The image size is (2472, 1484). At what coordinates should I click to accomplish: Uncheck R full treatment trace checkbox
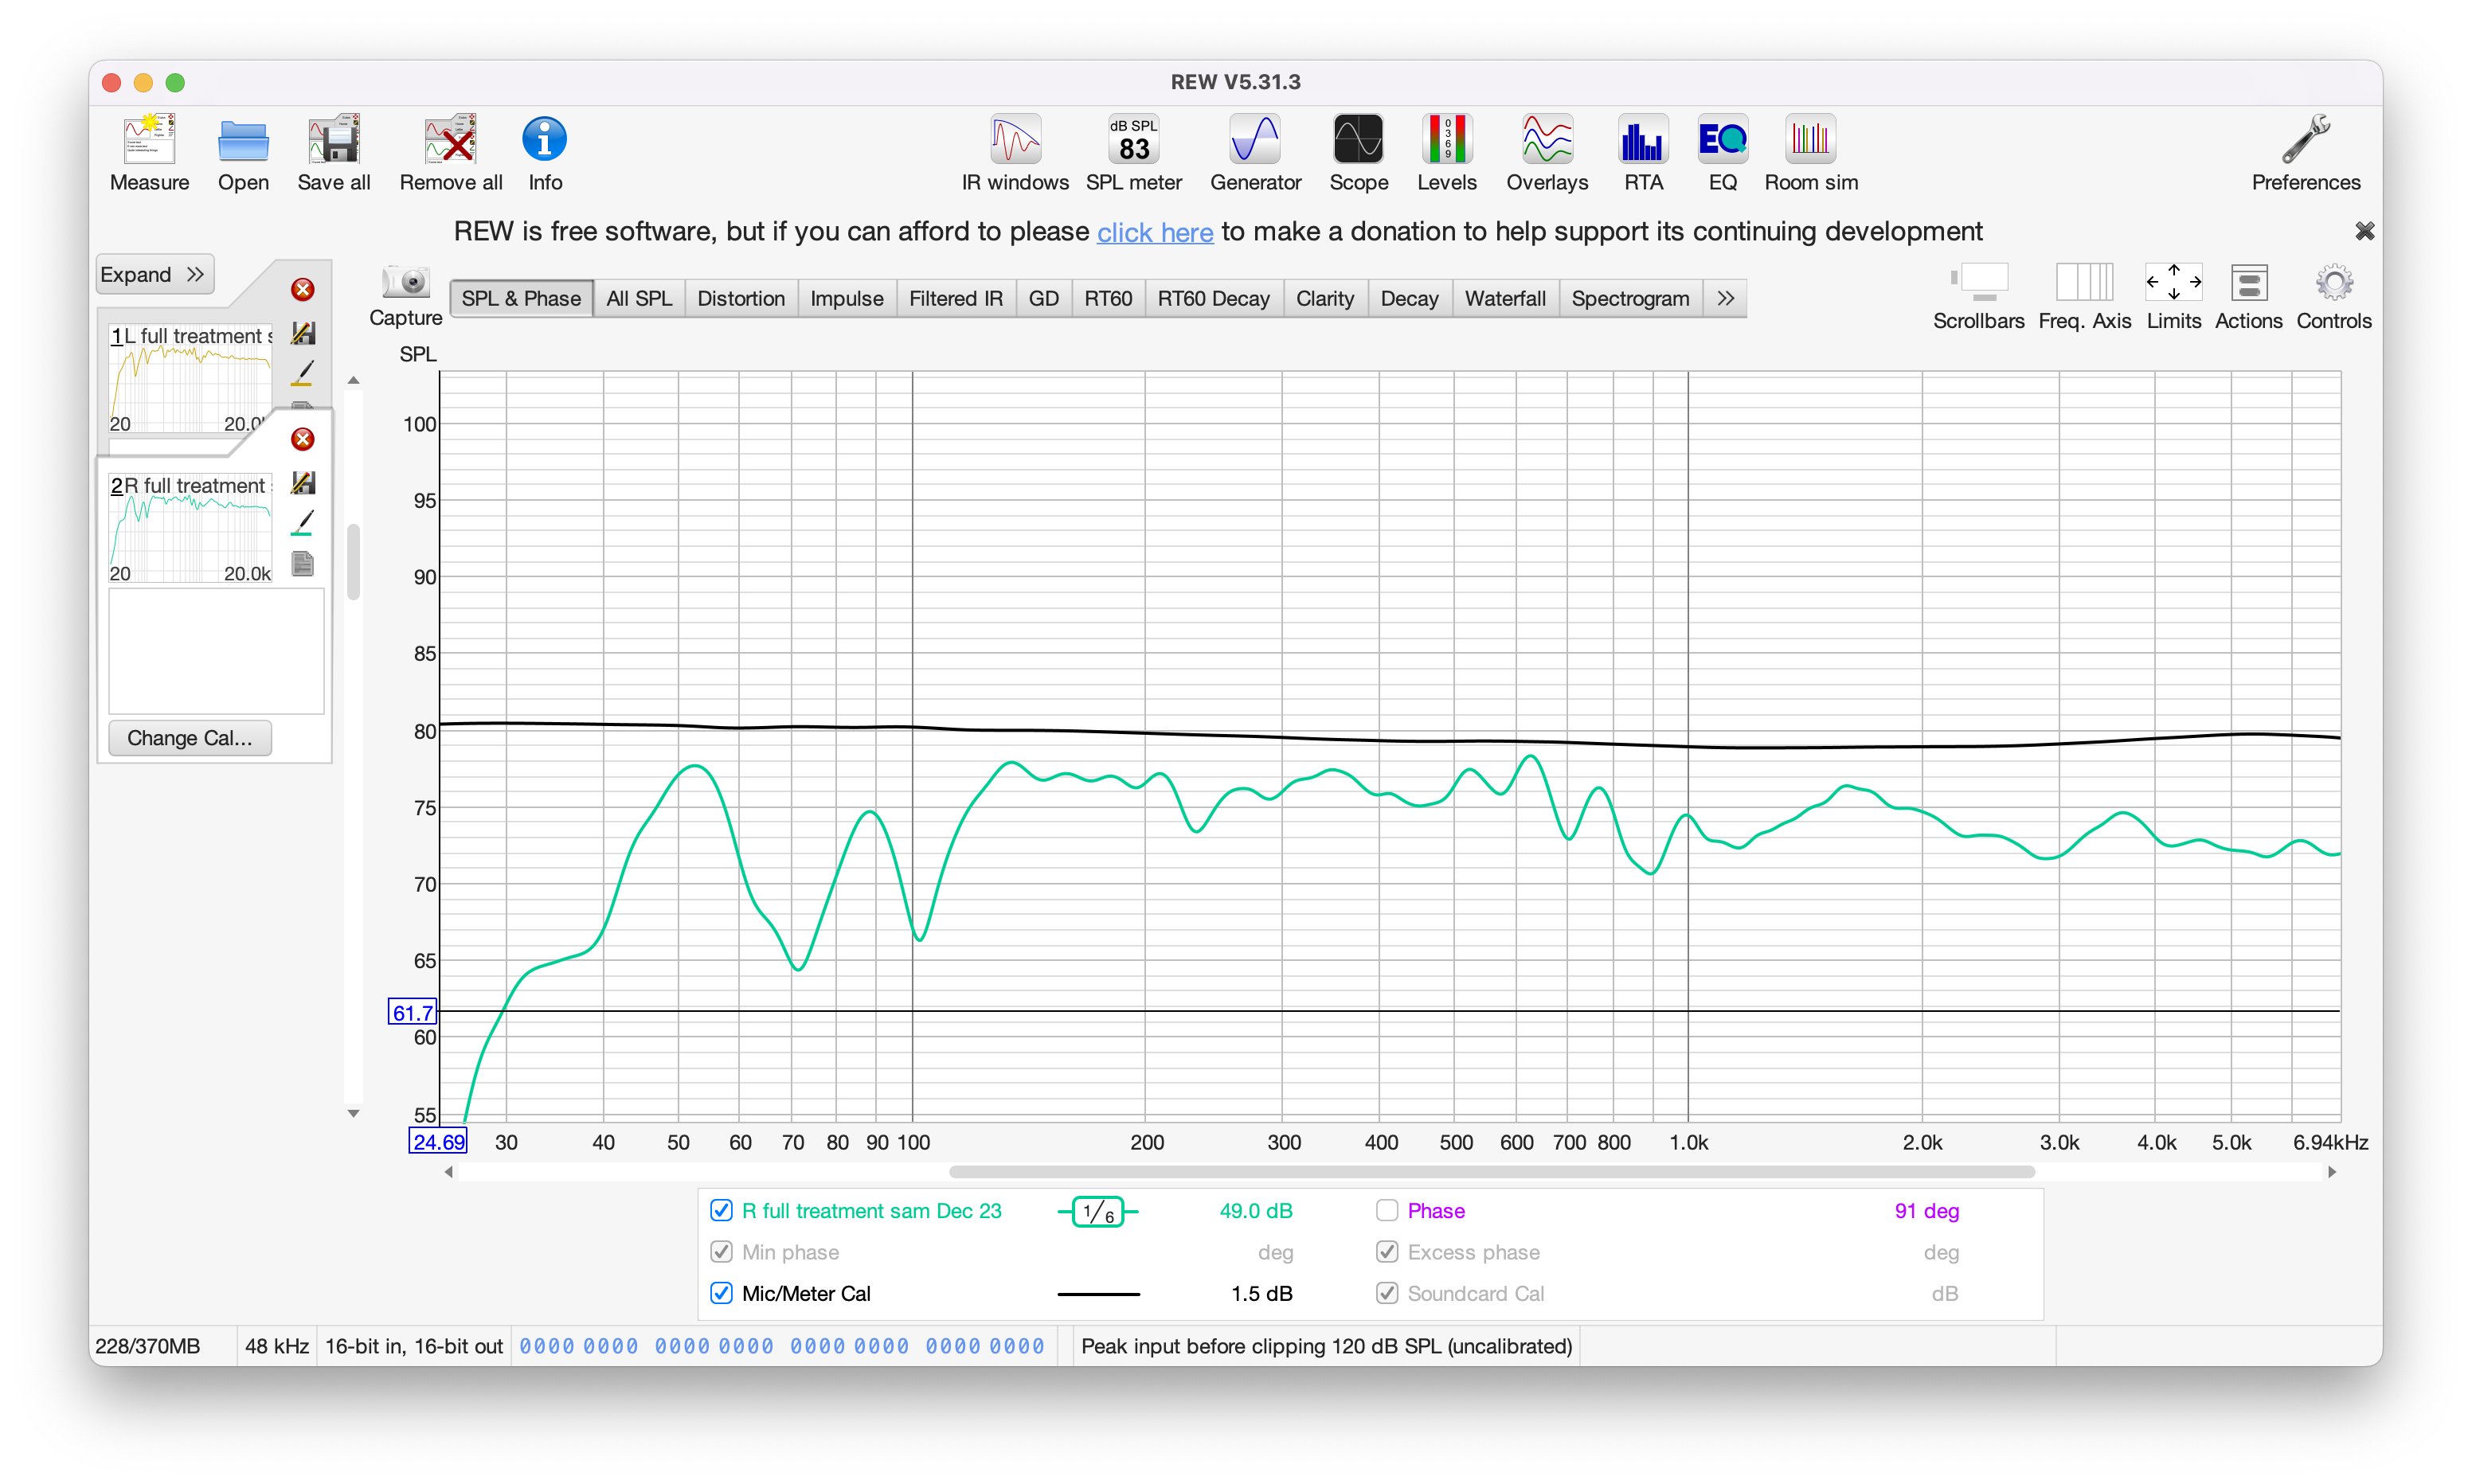[x=721, y=1211]
